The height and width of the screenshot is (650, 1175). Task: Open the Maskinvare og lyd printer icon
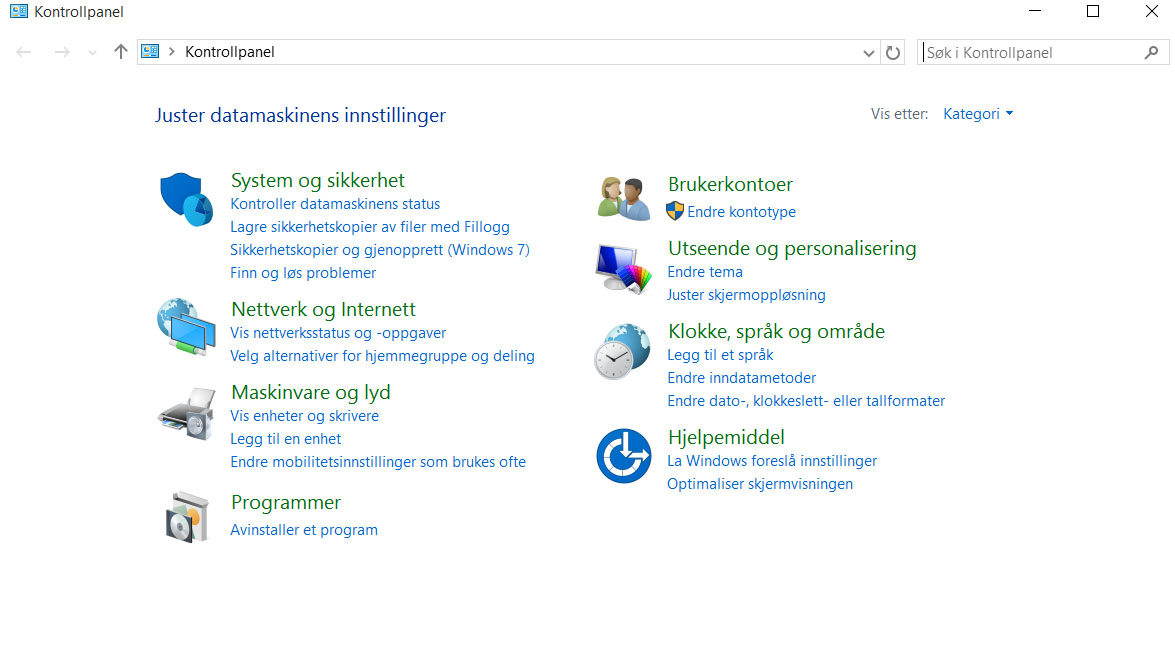click(187, 413)
